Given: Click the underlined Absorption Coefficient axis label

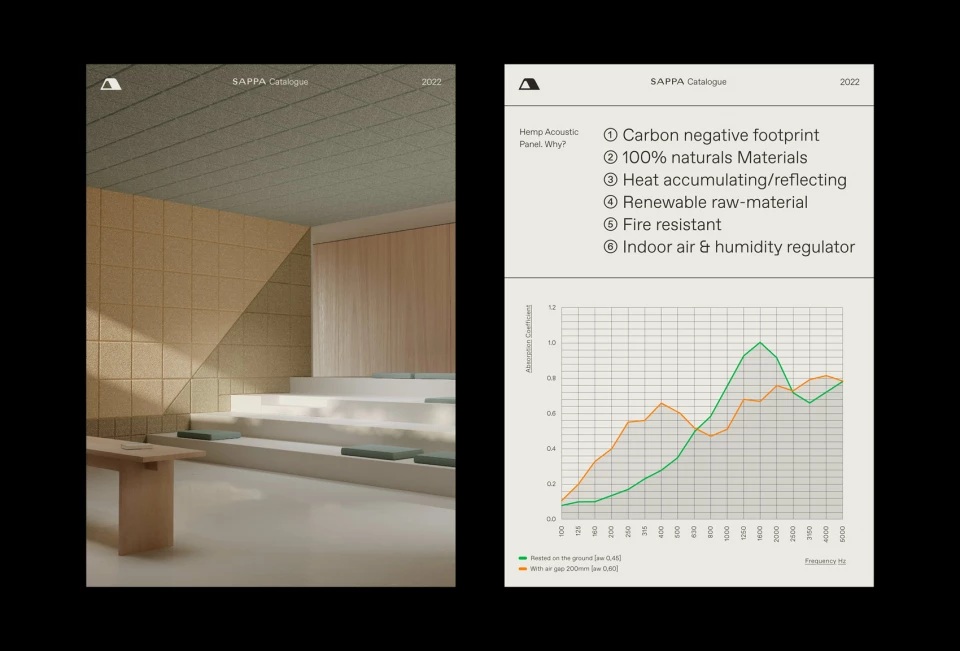Looking at the screenshot, I should pyautogui.click(x=529, y=339).
